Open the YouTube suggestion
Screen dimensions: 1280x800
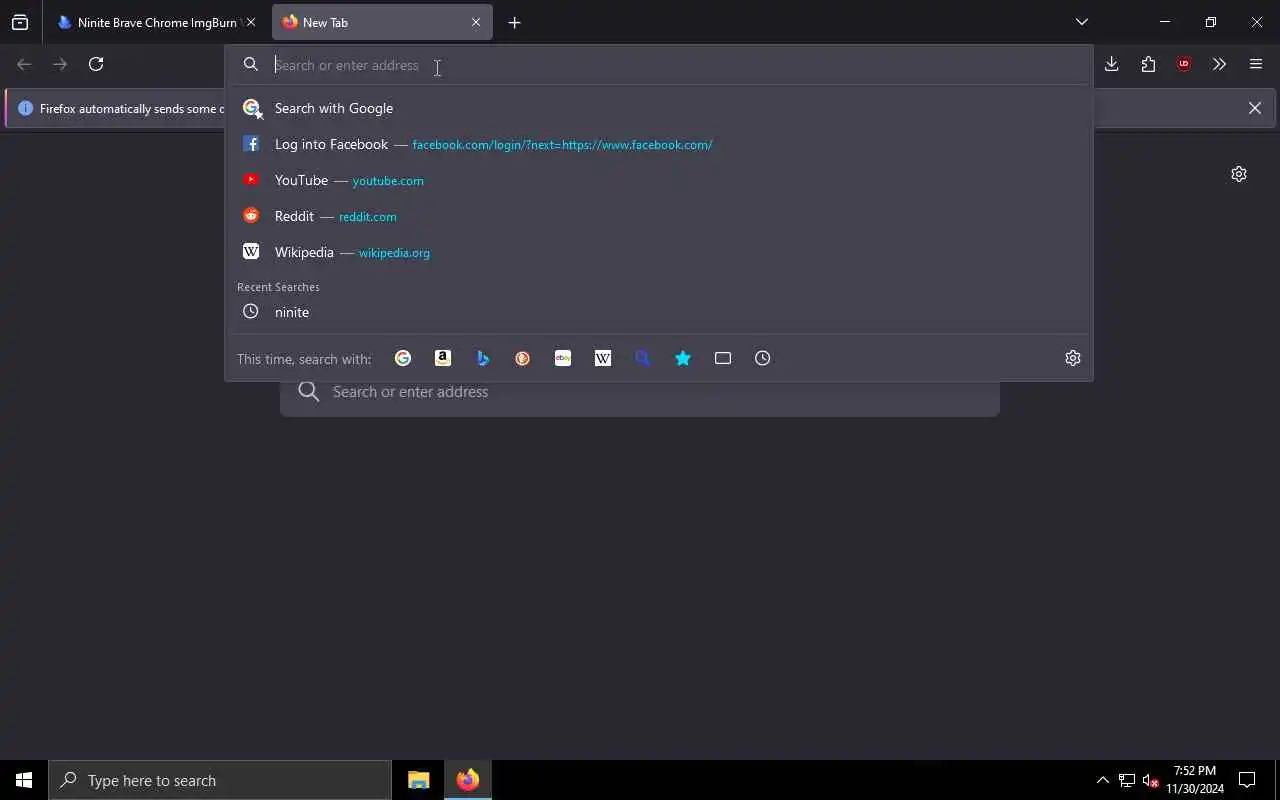click(x=659, y=180)
